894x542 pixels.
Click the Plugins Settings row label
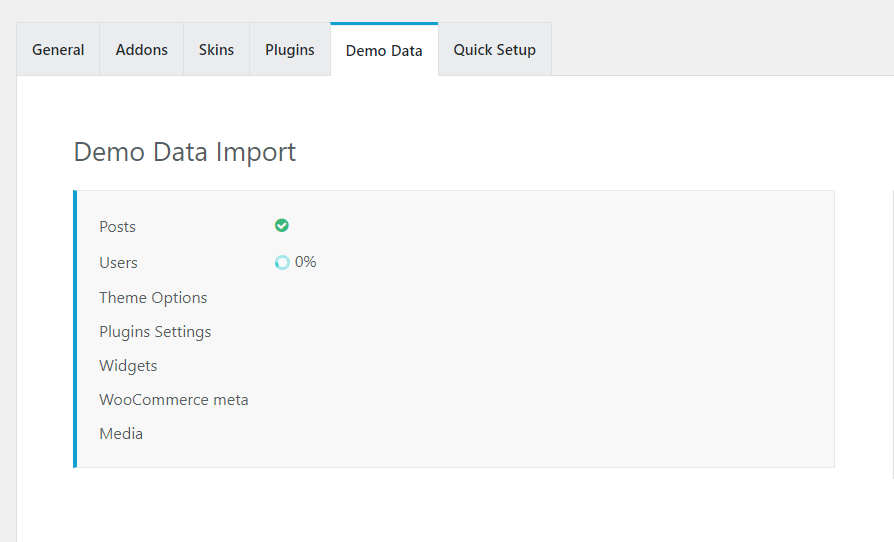(155, 332)
